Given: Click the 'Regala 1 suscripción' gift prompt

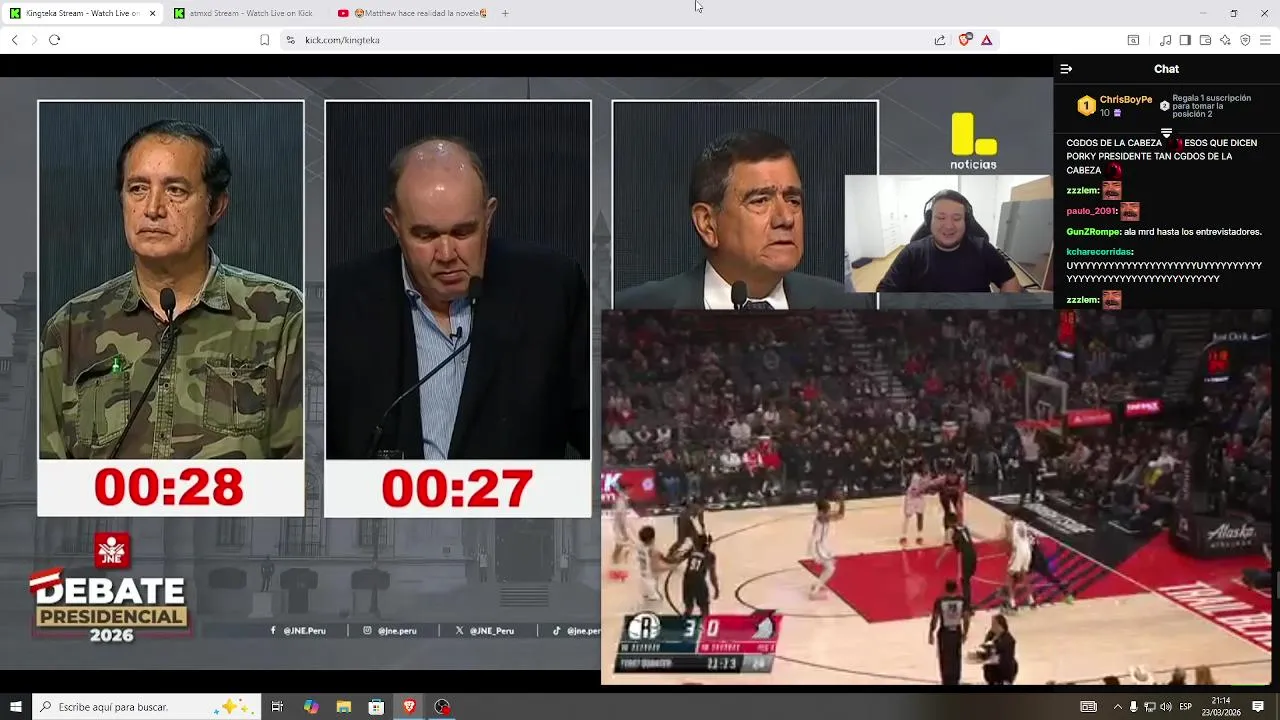Looking at the screenshot, I should click(x=1211, y=106).
